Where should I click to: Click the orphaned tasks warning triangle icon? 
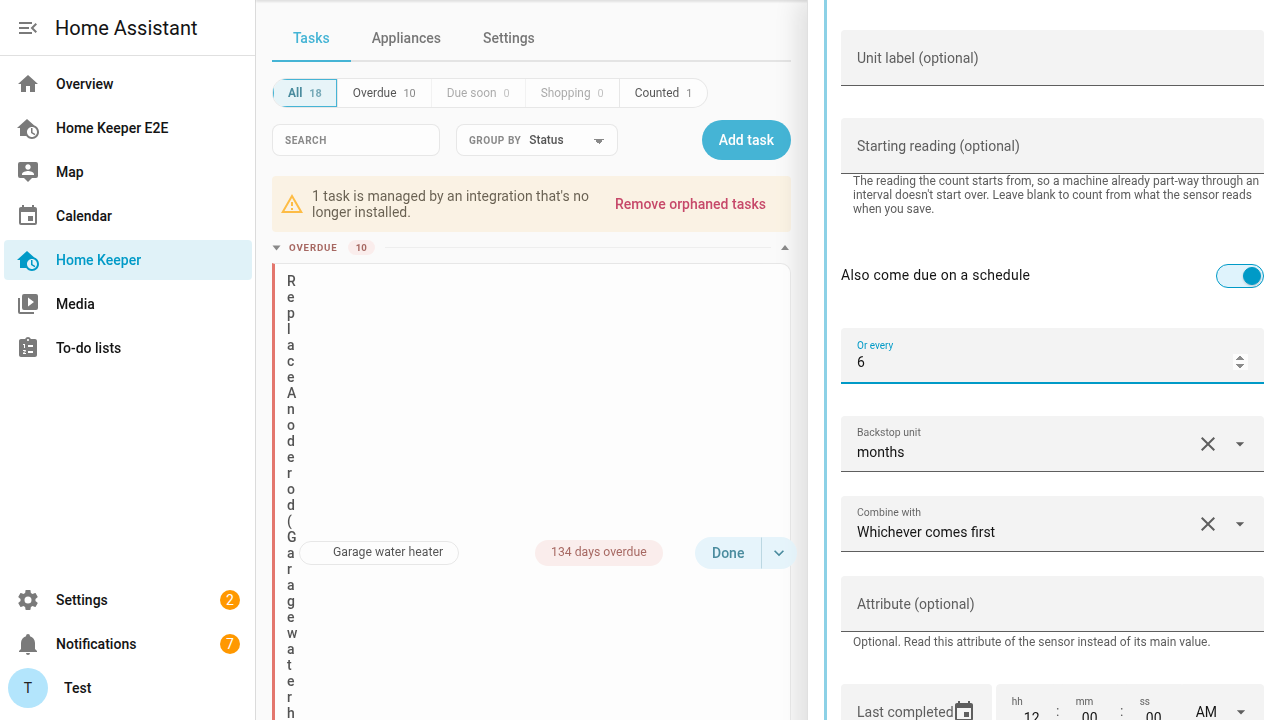(x=292, y=204)
